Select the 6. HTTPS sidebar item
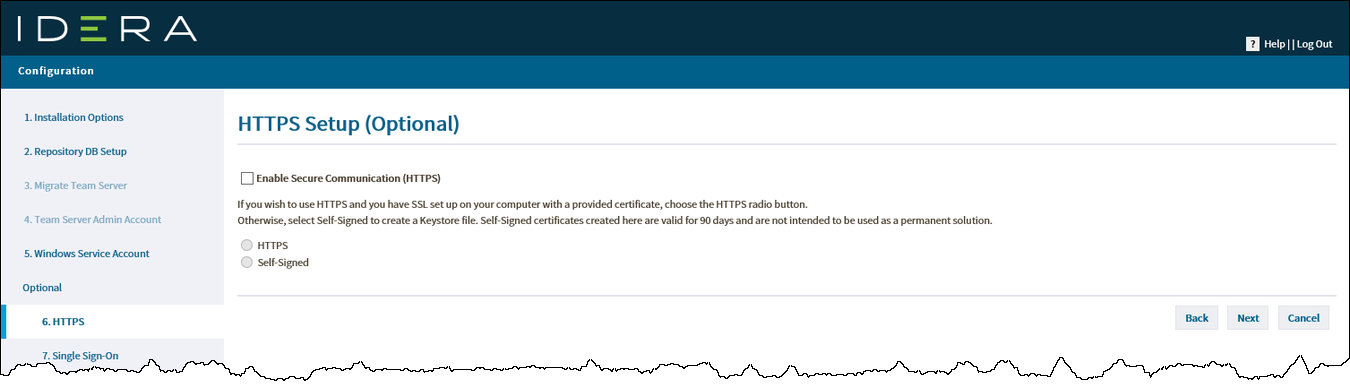Screen dimensions: 1350x387 click(63, 322)
